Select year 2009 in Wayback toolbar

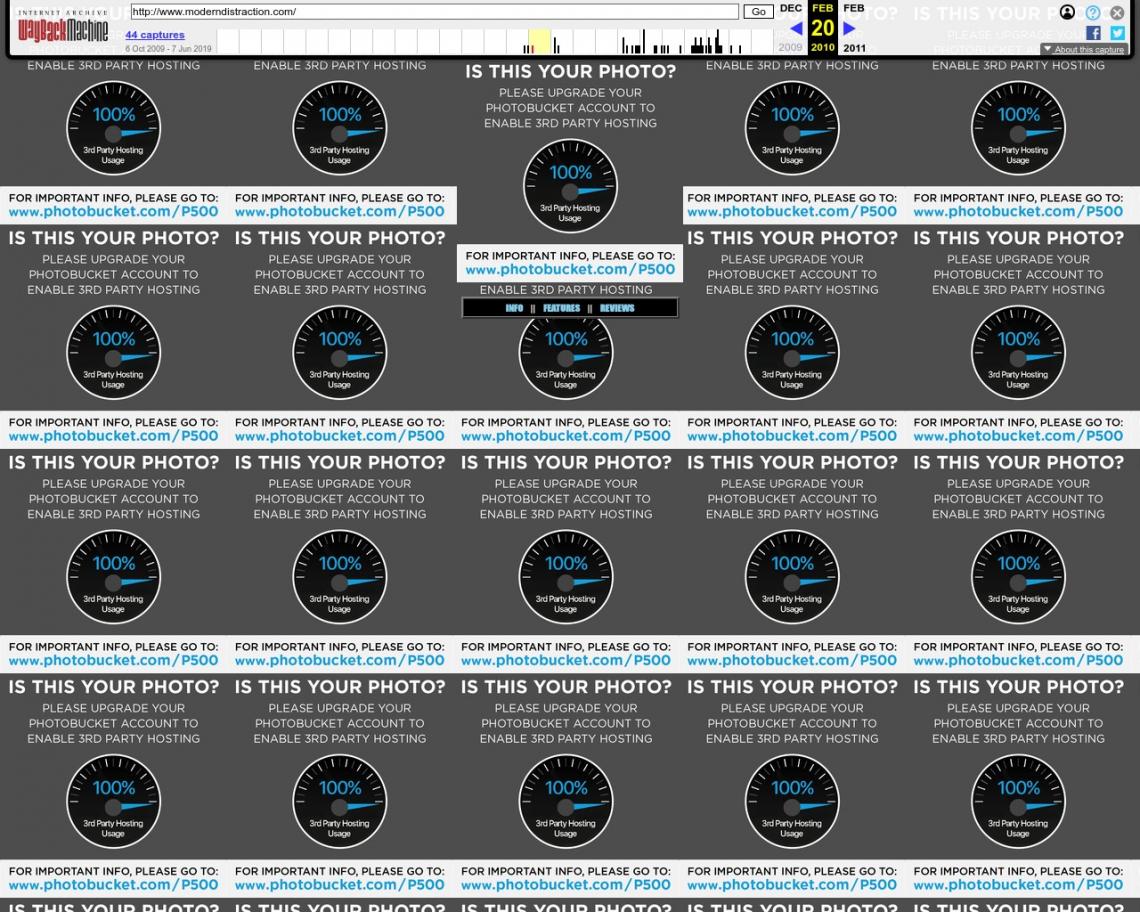tap(790, 47)
